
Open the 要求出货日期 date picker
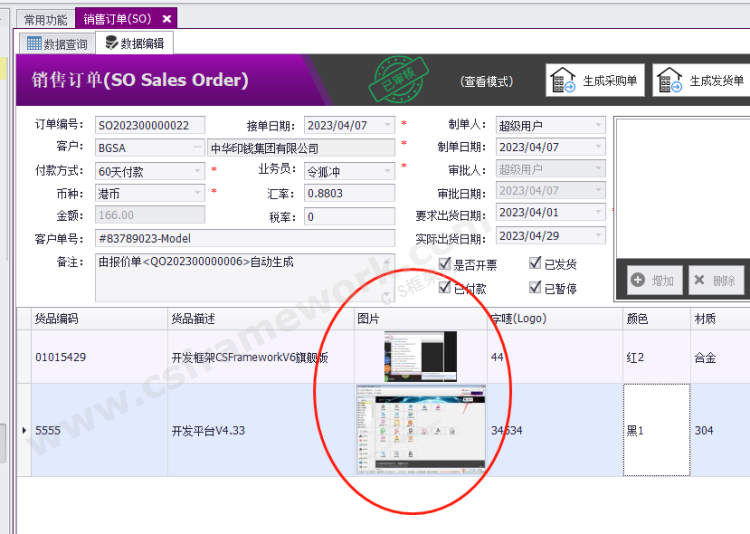tap(598, 213)
